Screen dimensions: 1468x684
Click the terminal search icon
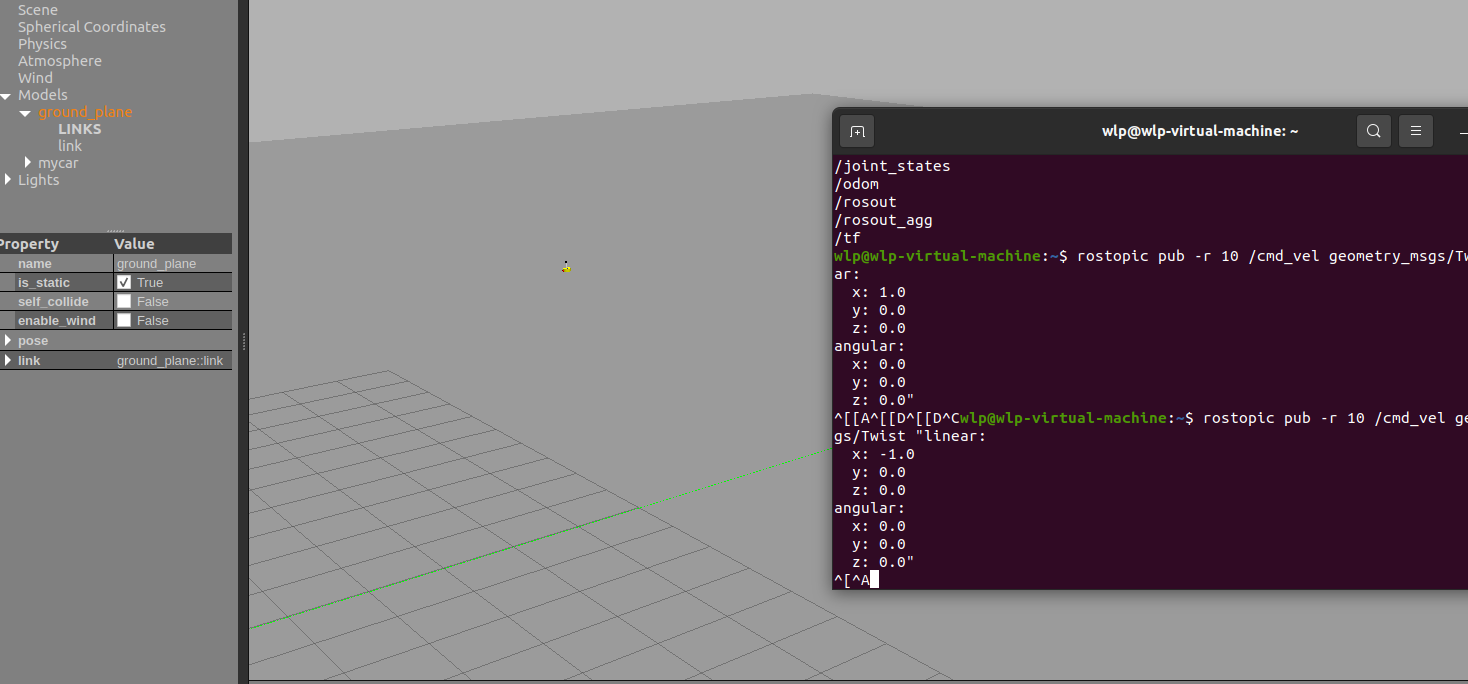pyautogui.click(x=1374, y=131)
